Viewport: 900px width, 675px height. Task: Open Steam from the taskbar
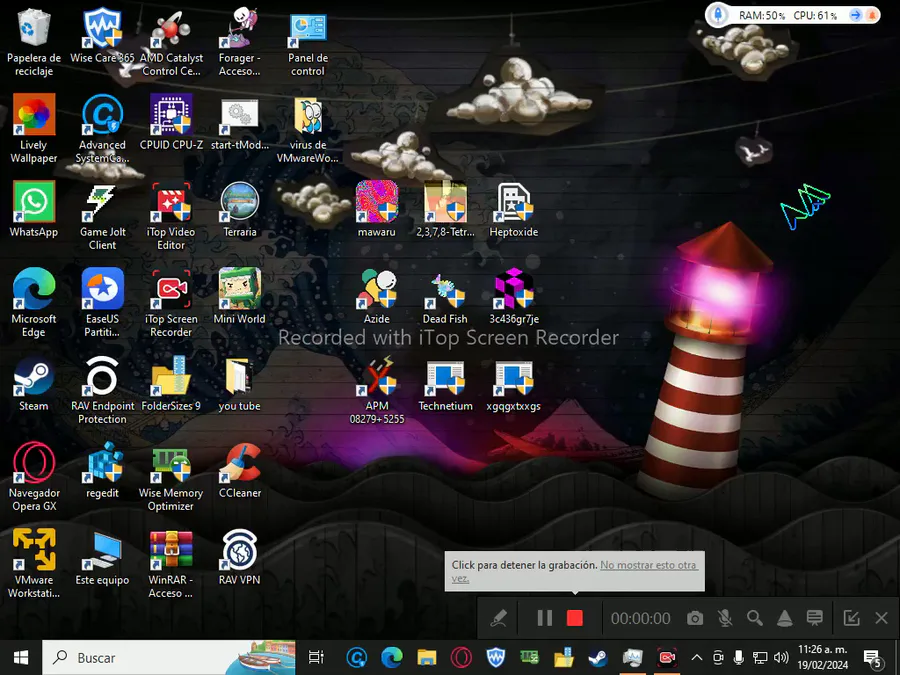pyautogui.click(x=598, y=658)
